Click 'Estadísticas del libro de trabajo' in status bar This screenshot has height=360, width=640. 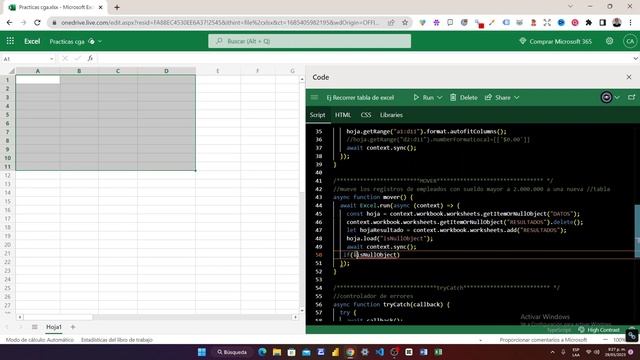(x=117, y=340)
